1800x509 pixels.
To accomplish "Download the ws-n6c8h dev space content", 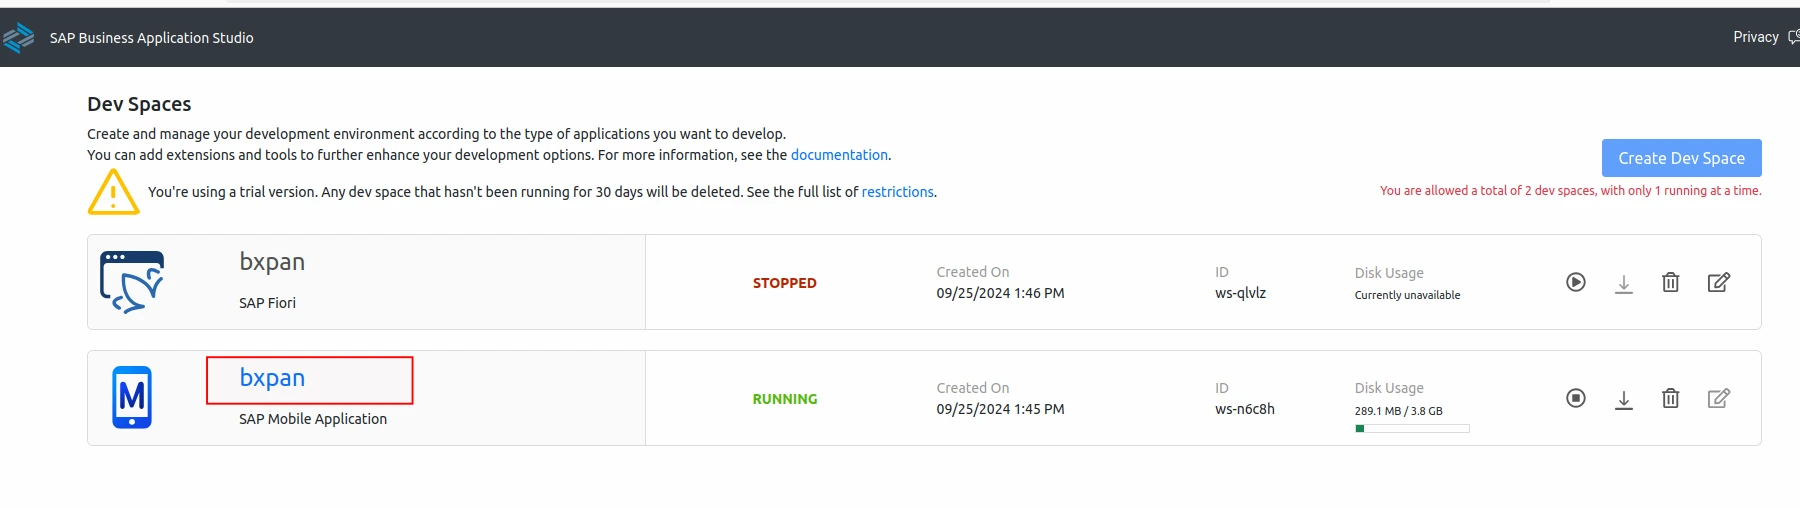I will (x=1624, y=399).
